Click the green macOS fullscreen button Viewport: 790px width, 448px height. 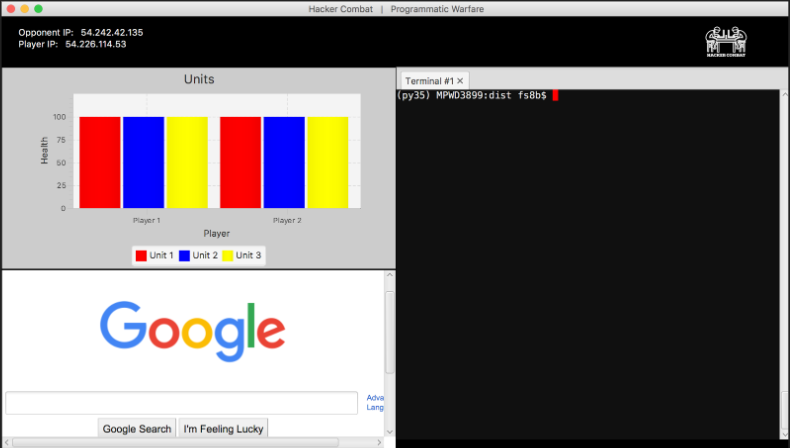[38, 9]
